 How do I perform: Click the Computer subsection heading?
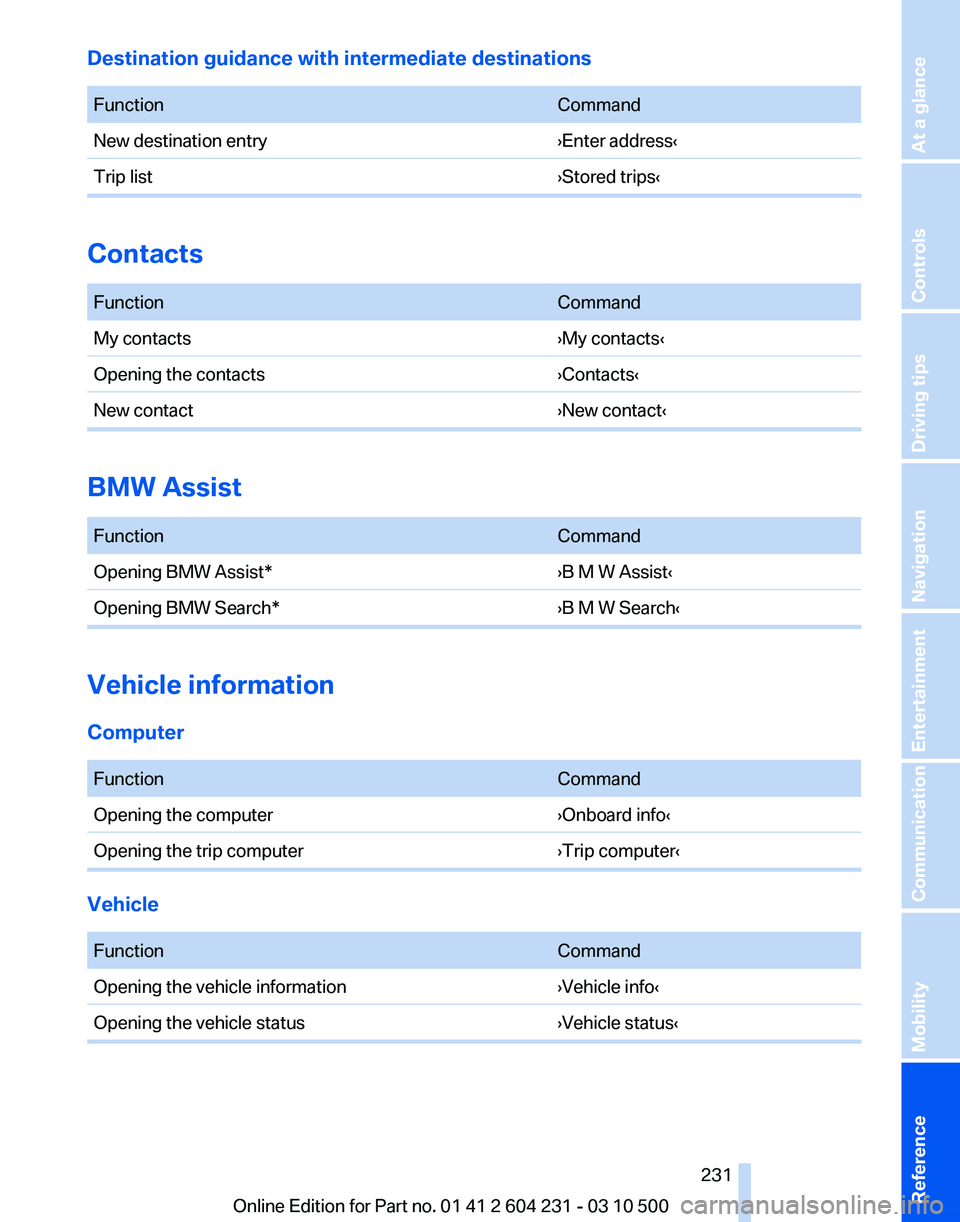pyautogui.click(x=136, y=733)
